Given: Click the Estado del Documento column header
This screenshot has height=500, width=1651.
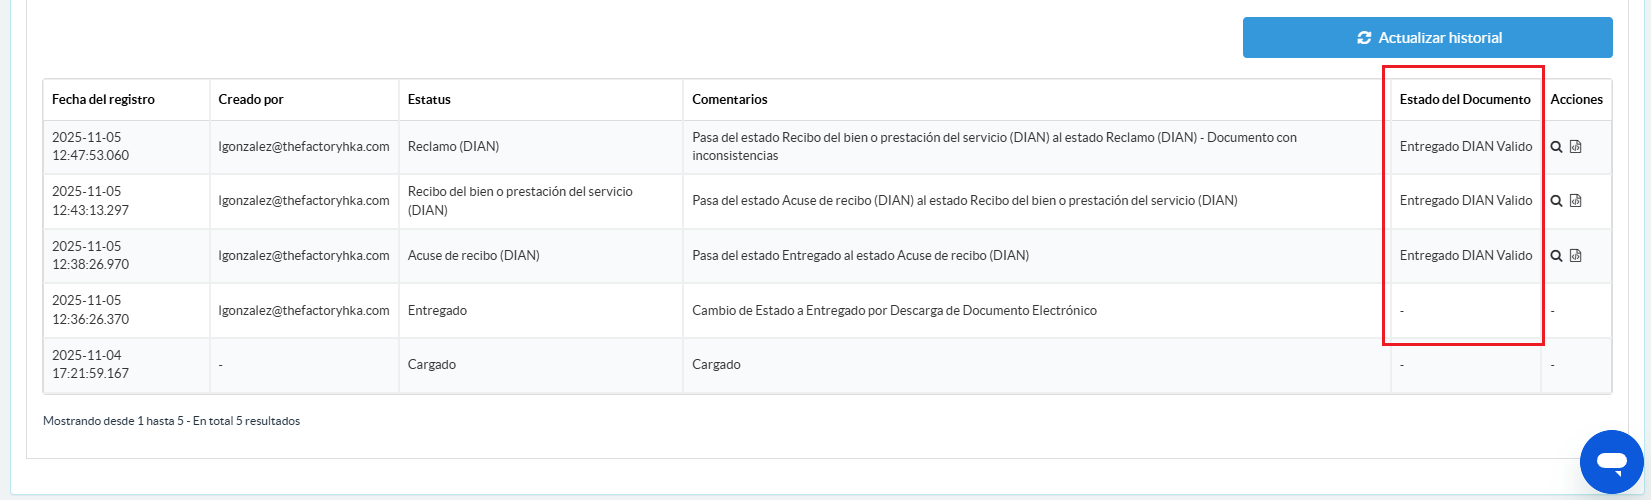Looking at the screenshot, I should (x=1464, y=99).
